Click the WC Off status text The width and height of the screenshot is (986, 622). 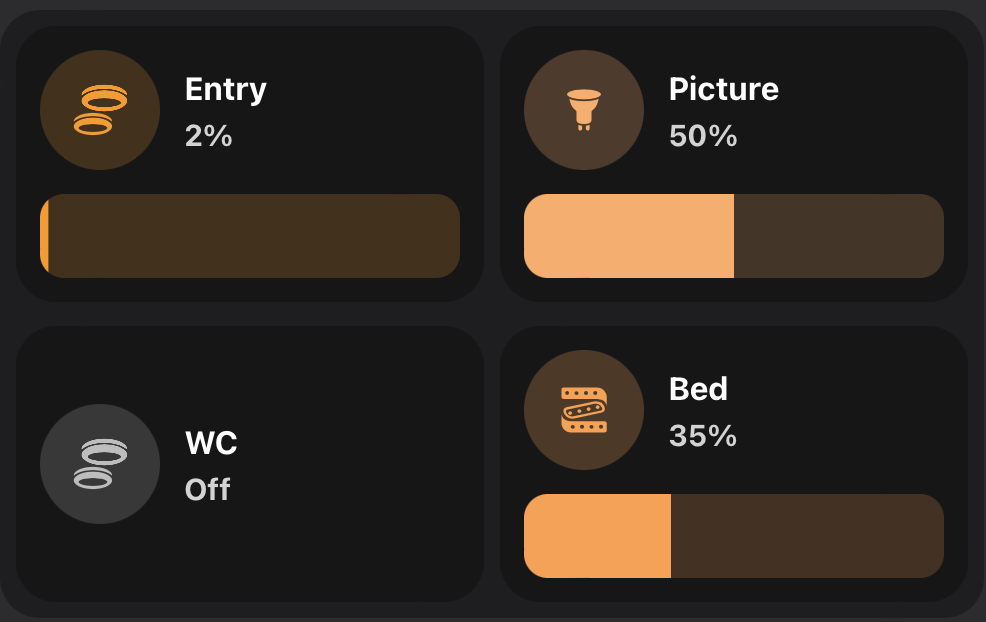pos(208,490)
